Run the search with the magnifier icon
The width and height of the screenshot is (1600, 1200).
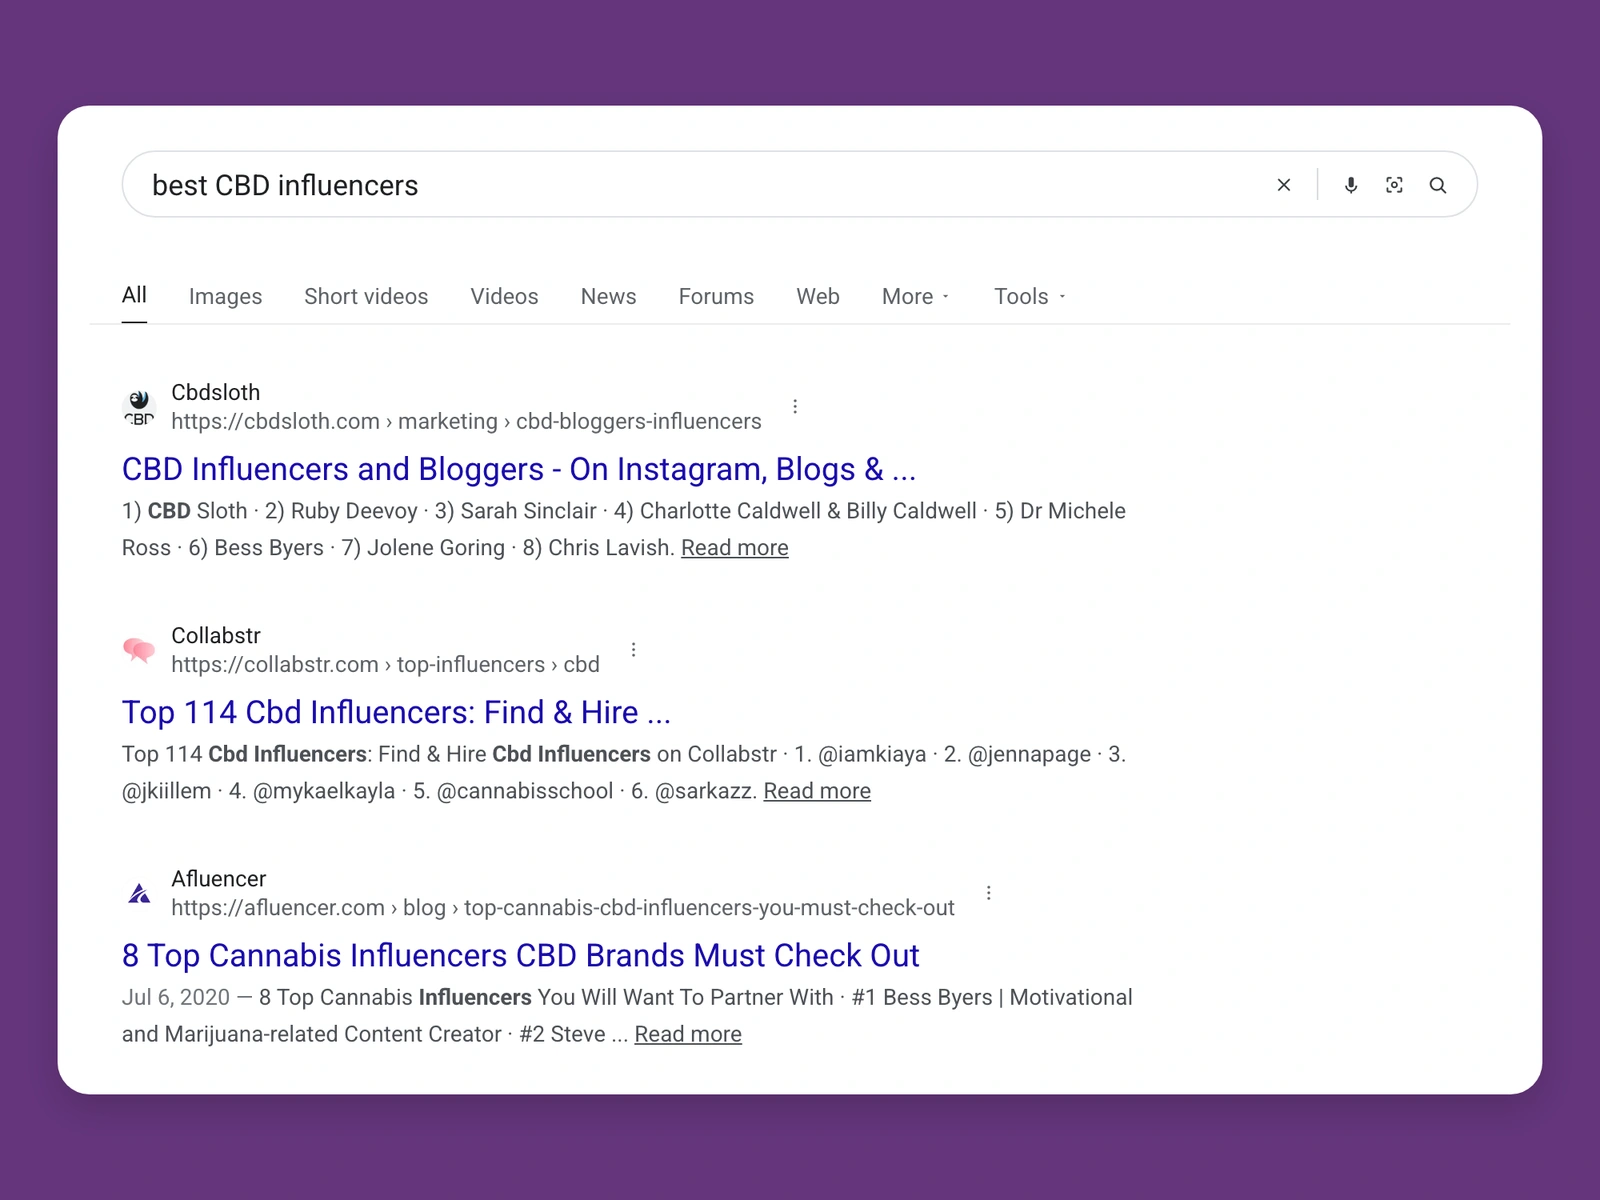(x=1438, y=185)
